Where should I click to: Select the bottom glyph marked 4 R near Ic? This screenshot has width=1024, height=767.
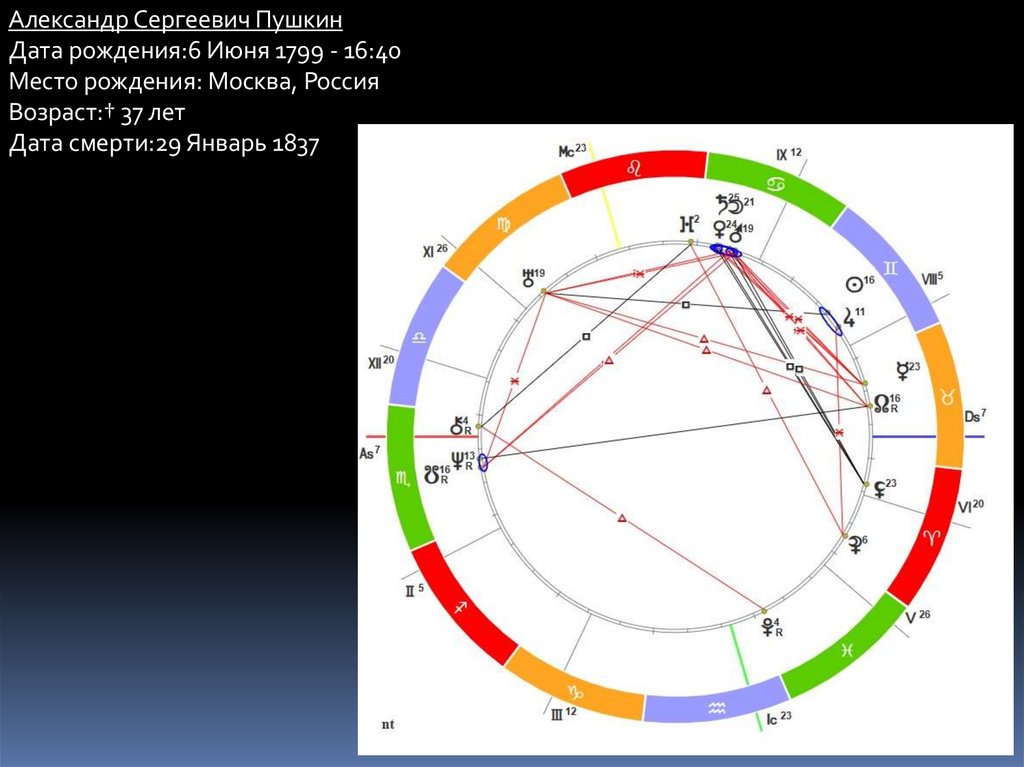[767, 627]
